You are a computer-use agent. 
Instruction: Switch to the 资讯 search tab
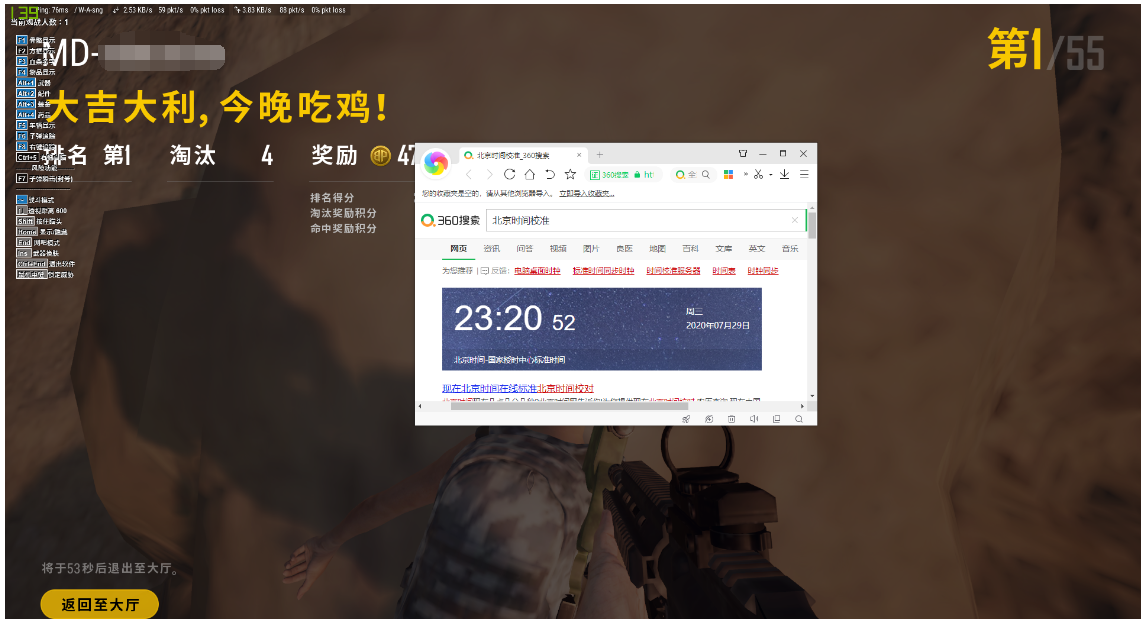click(x=491, y=249)
